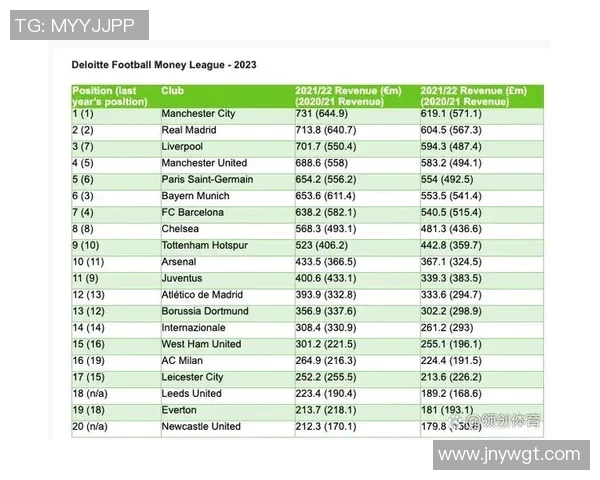Click the 'FC Barcelona' club name
The height and width of the screenshot is (480, 600).
[192, 212]
